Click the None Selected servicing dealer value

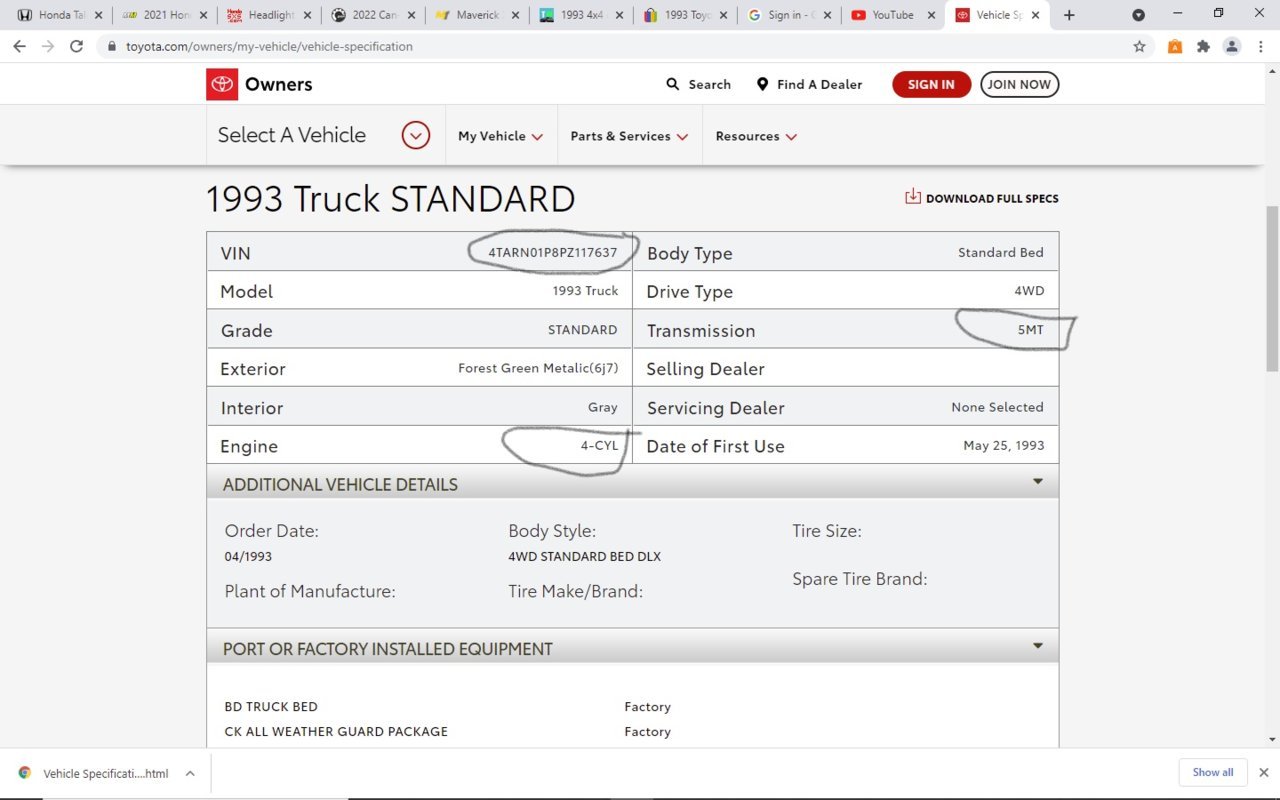[x=997, y=407]
